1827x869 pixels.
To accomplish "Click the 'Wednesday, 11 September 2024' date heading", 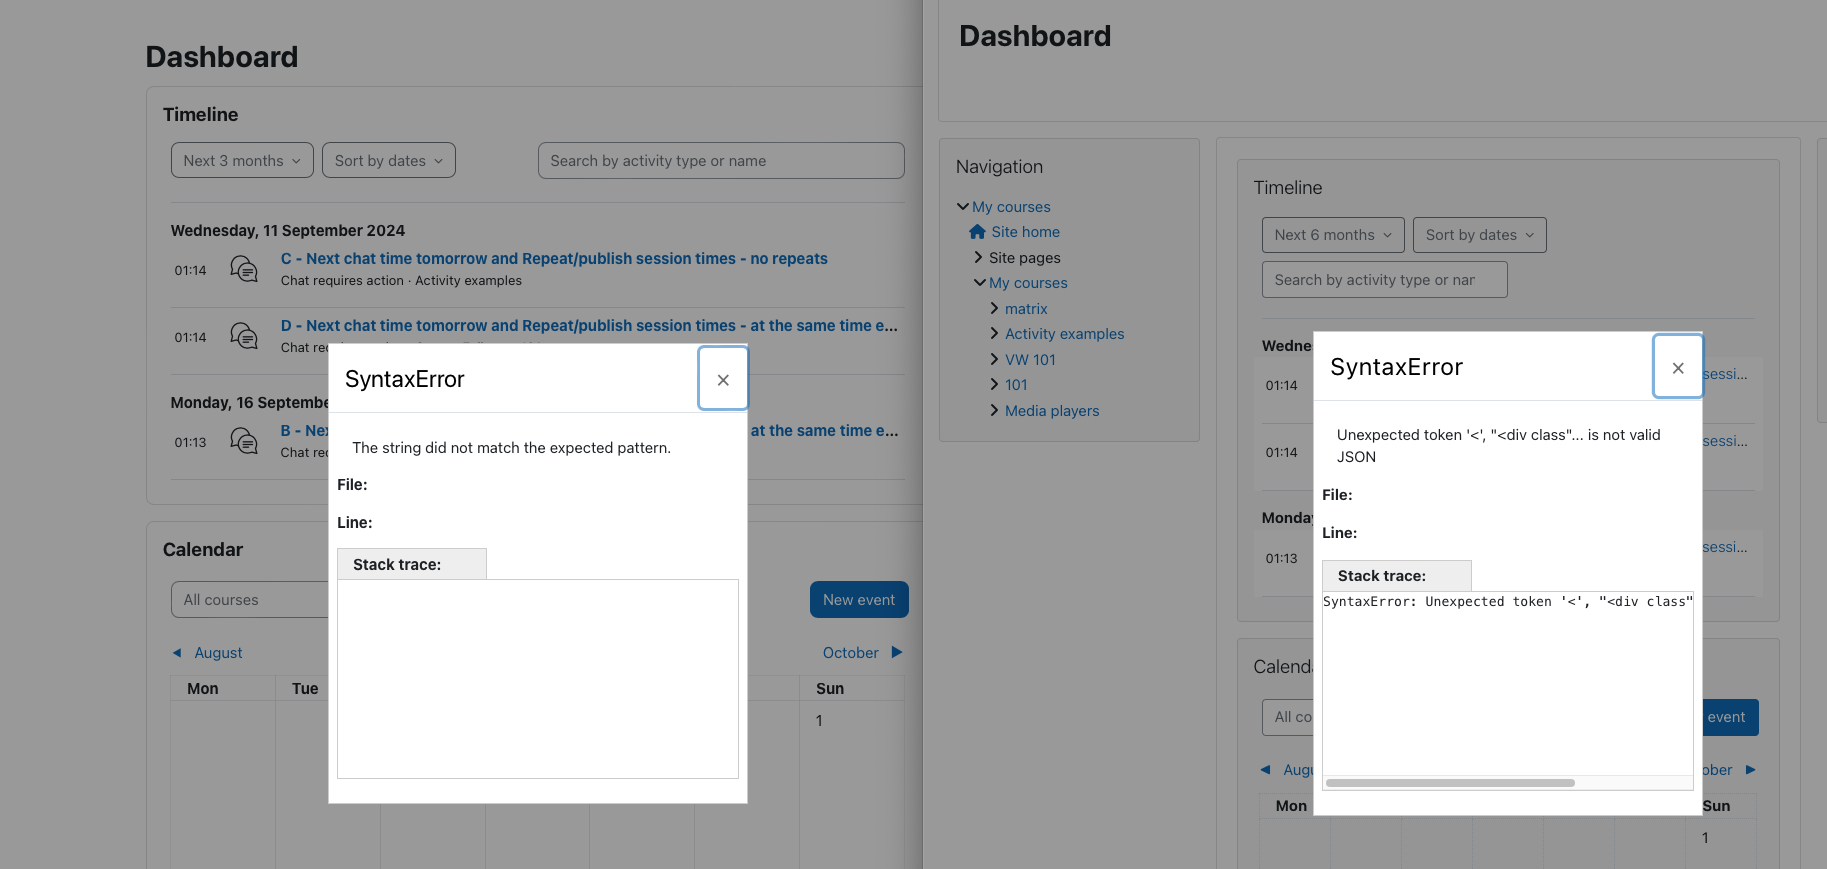I will pos(288,231).
